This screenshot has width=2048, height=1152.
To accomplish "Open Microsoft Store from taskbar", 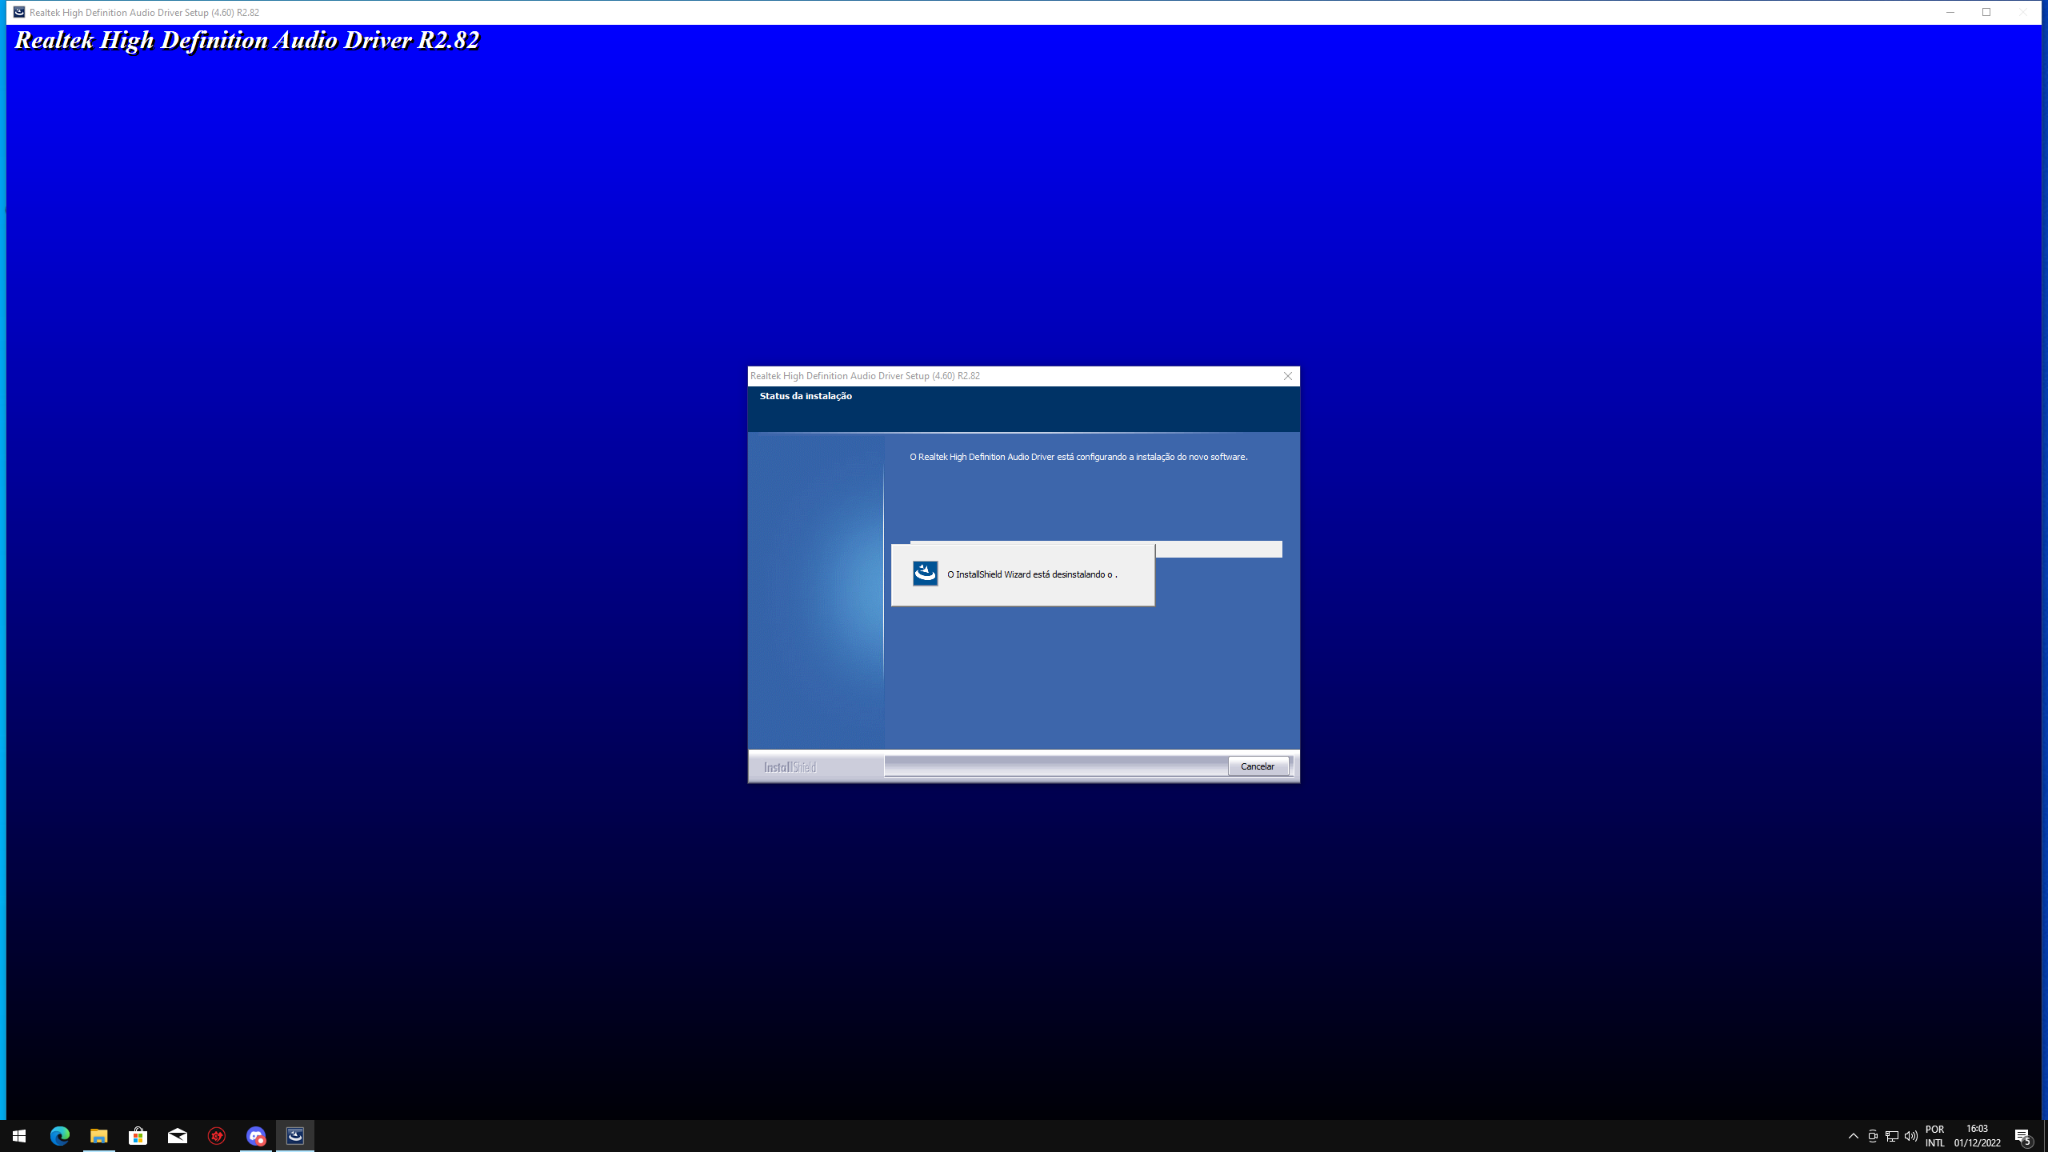I will click(x=138, y=1136).
